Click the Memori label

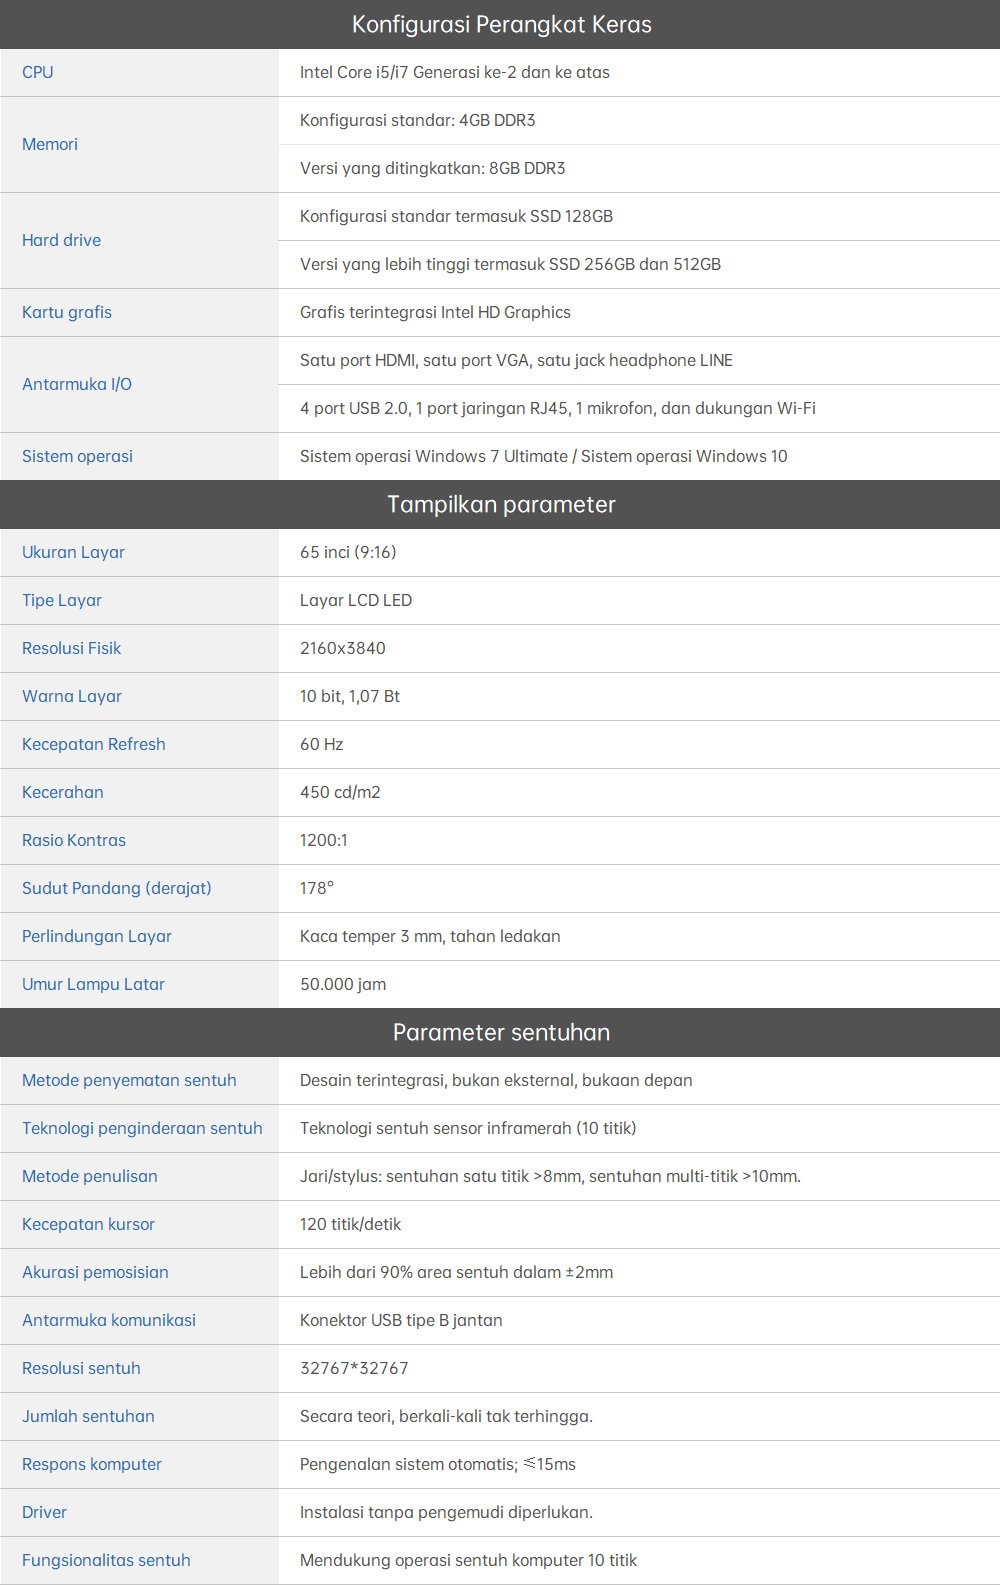point(50,144)
